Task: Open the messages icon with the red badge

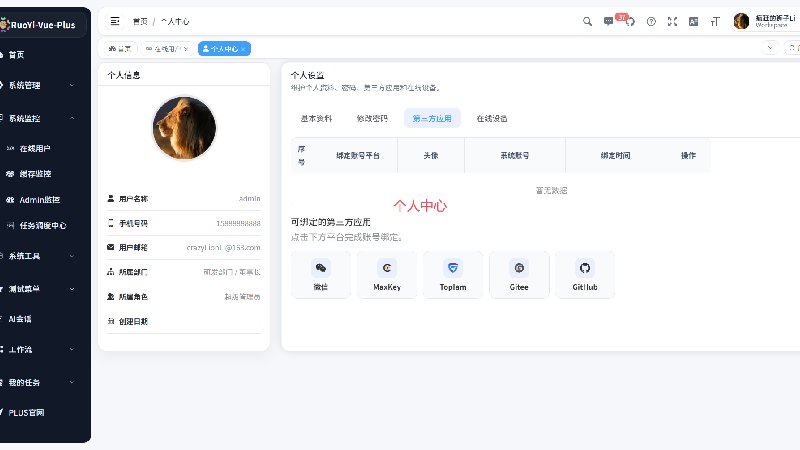Action: pos(608,21)
